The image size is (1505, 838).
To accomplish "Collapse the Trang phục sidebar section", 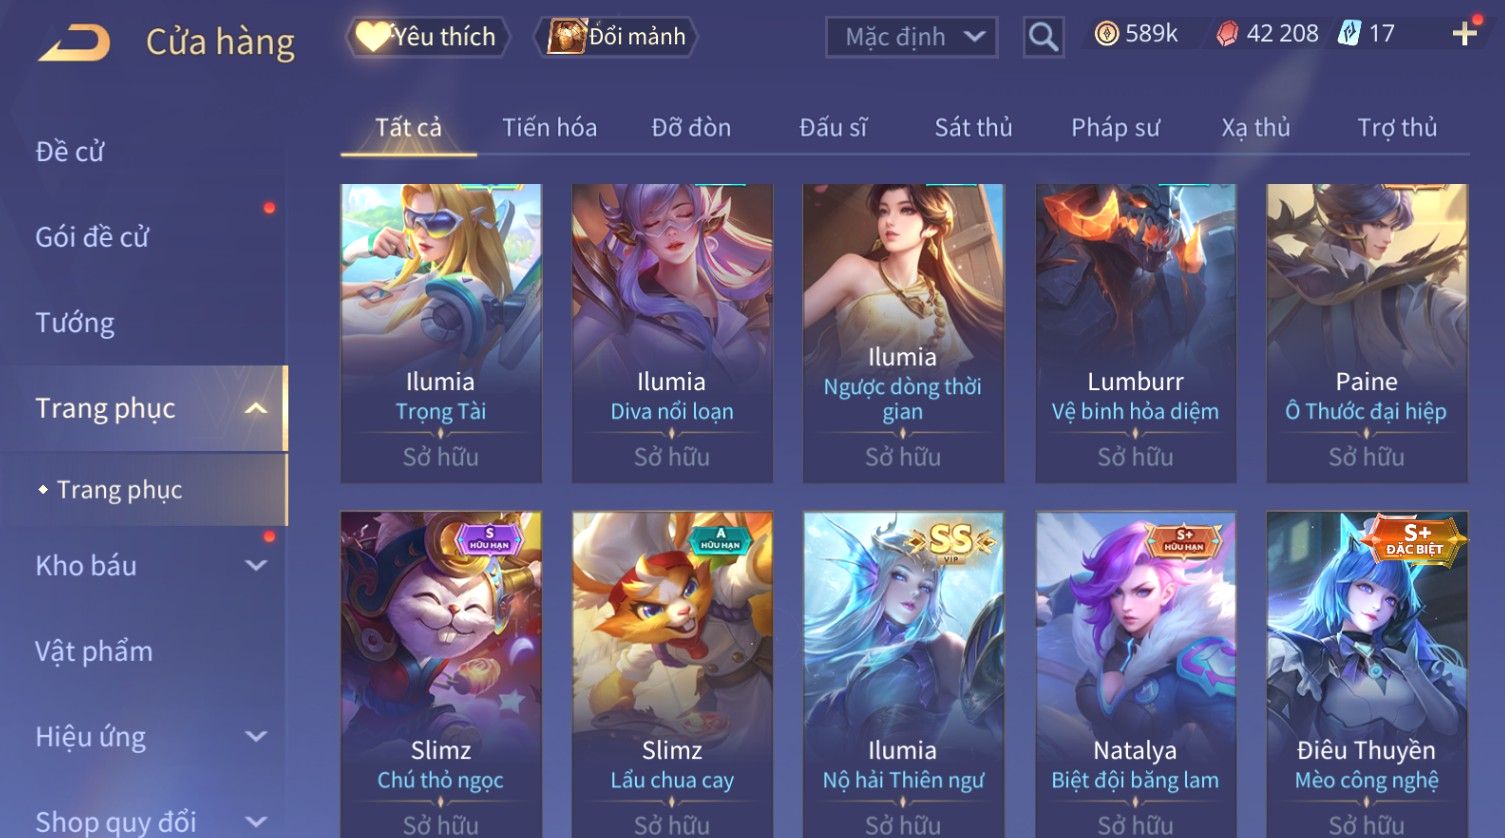I will coord(256,408).
